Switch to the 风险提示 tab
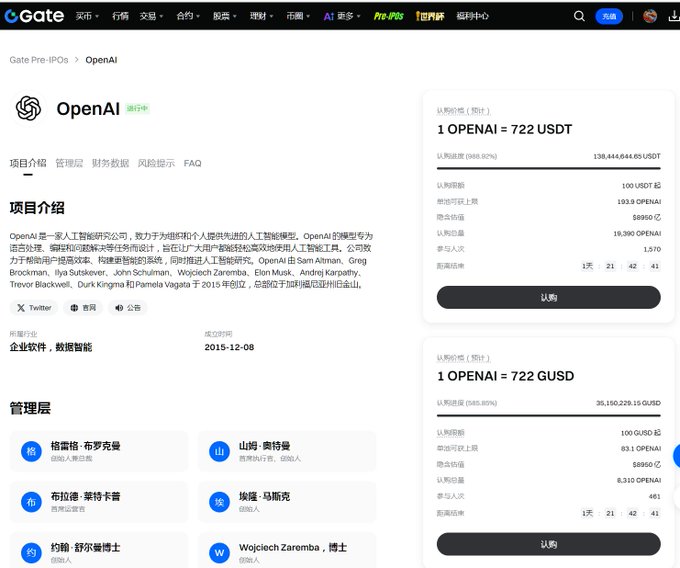The height and width of the screenshot is (568, 680). point(156,163)
